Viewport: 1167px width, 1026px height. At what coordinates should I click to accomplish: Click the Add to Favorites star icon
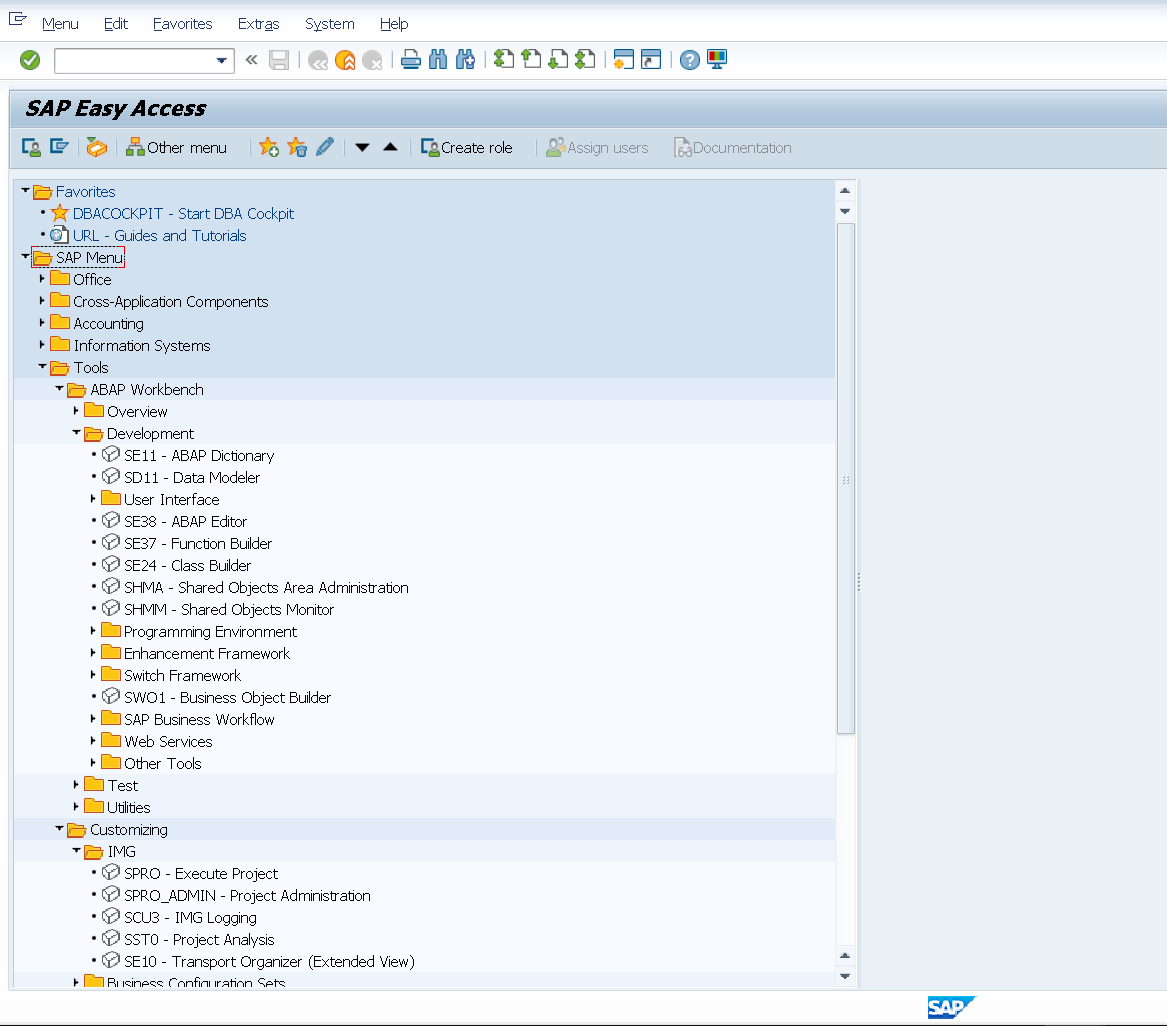click(x=268, y=148)
